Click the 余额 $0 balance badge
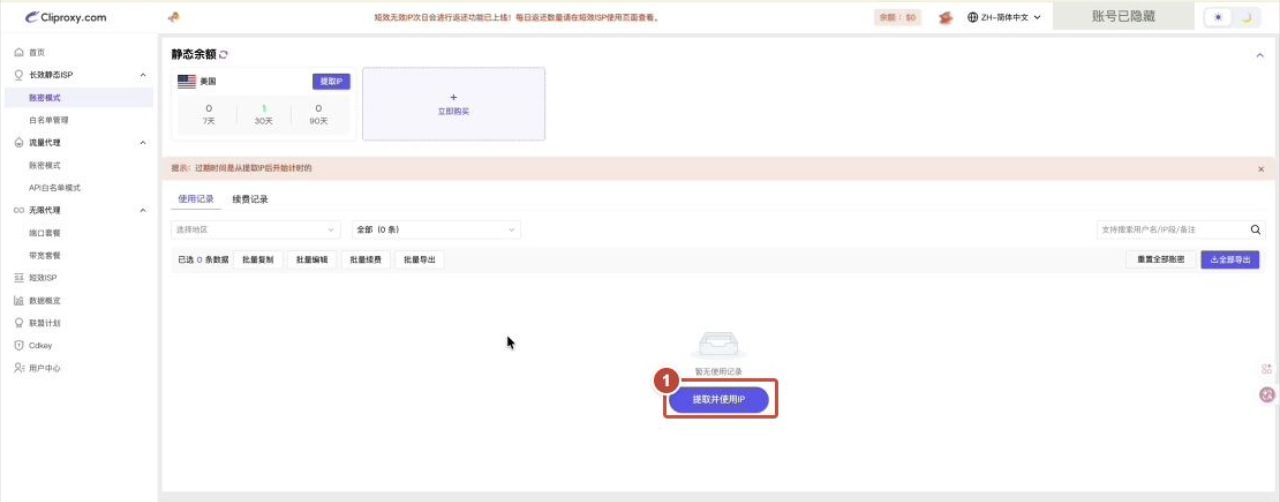Screen dimensions: 1280x502 (897, 18)
